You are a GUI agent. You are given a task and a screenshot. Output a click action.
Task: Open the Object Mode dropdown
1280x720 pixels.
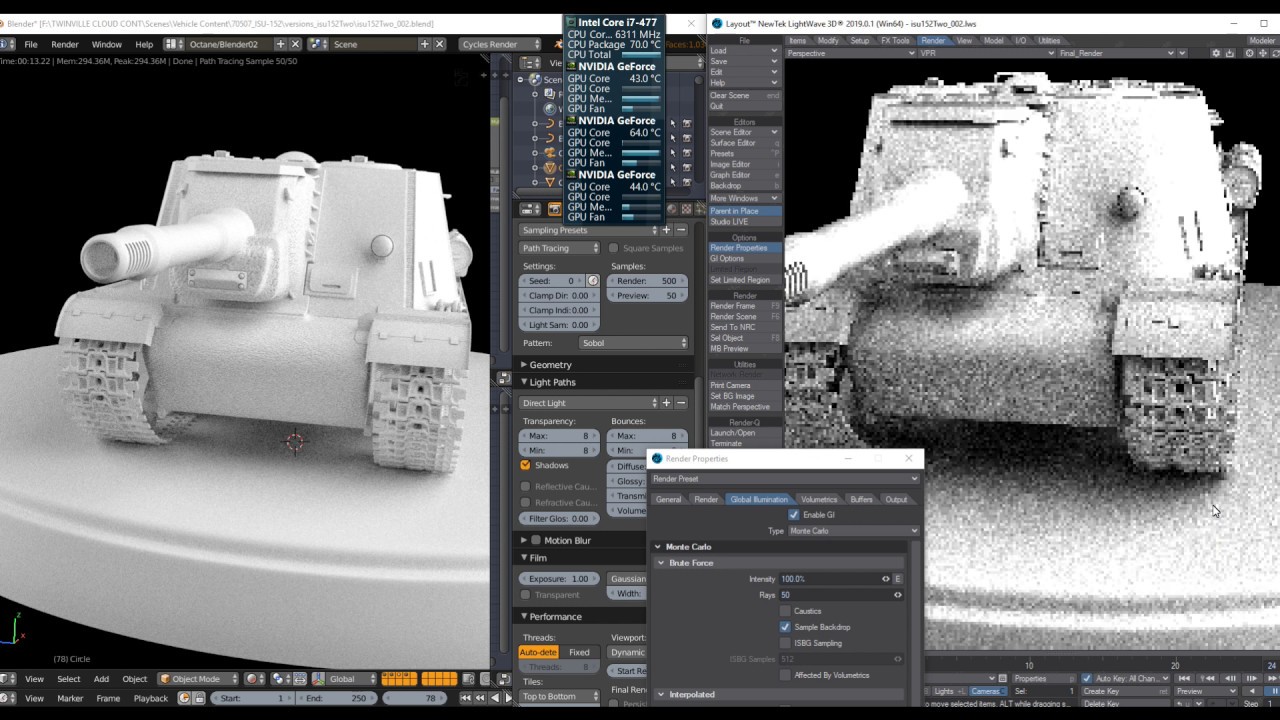click(x=200, y=679)
